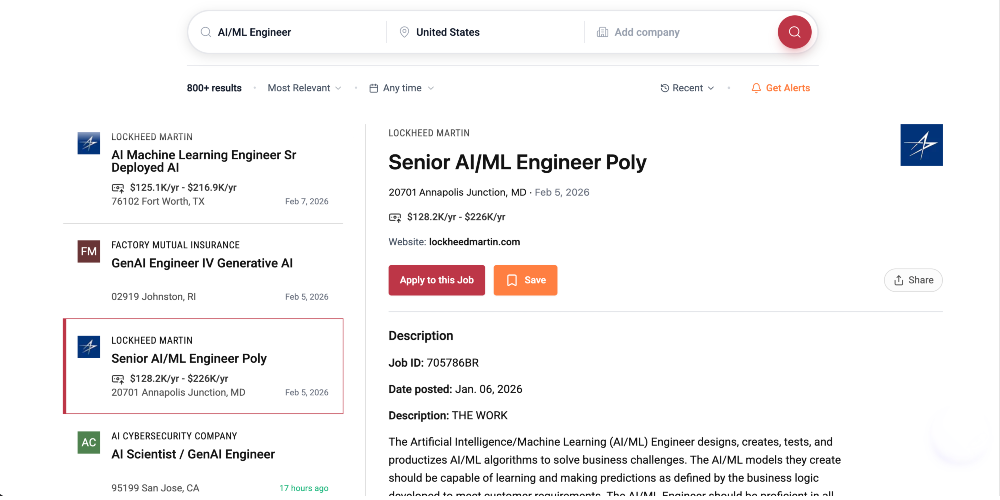Share the job posting
This screenshot has height=500, width=1000.
pos(913,280)
